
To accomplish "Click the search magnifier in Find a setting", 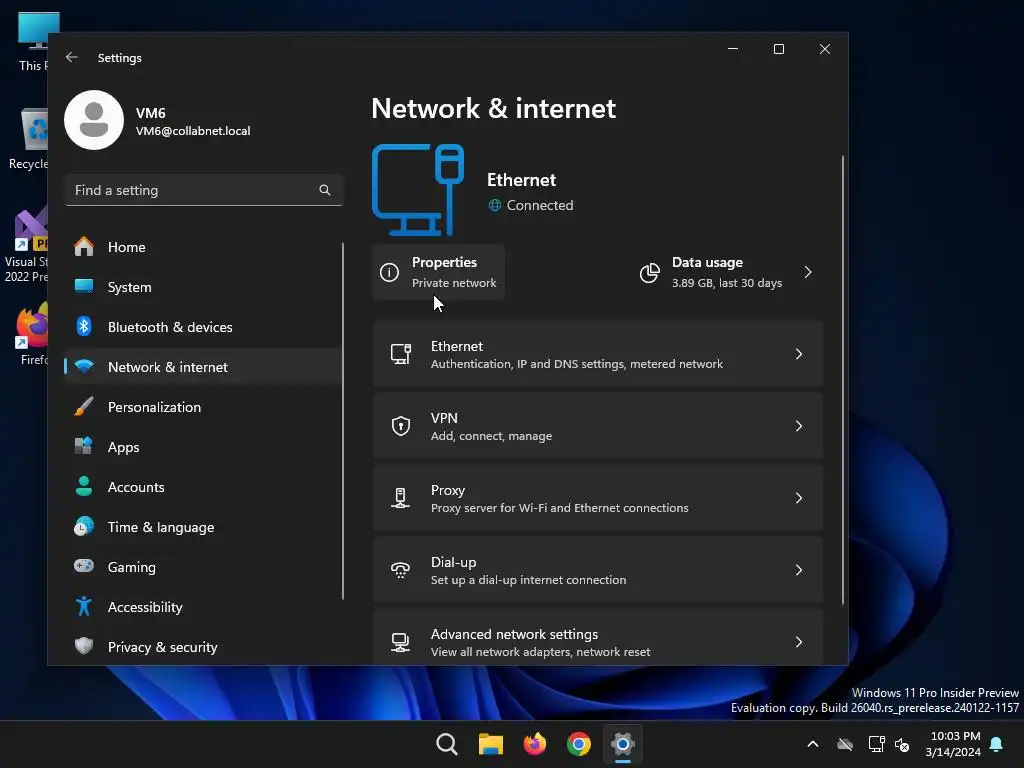I will 325,190.
